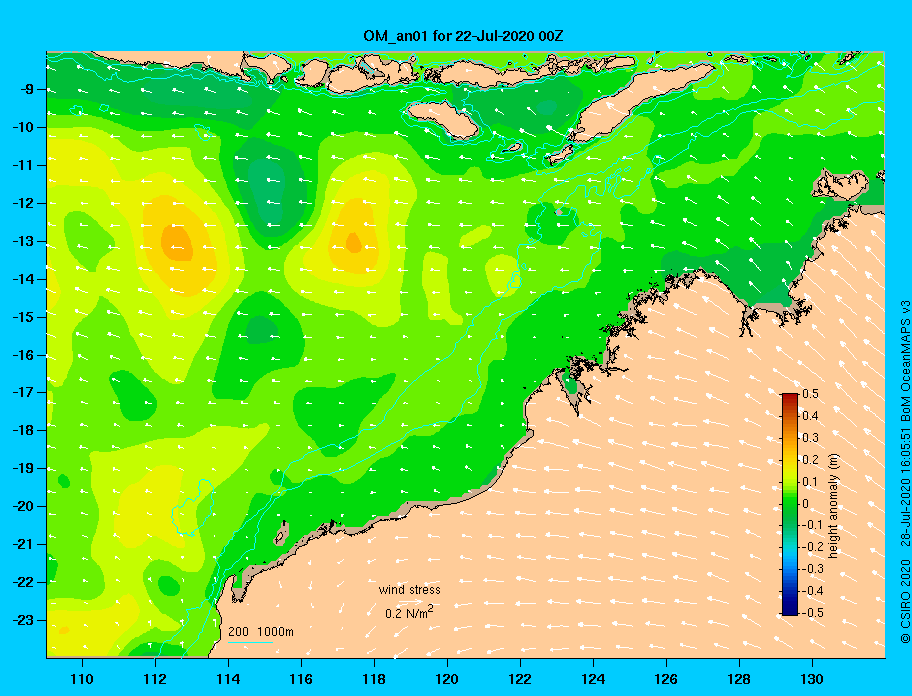Image resolution: width=912 pixels, height=696 pixels.
Task: Pick the '-20' latitude axis label
Action: pyautogui.click(x=23, y=506)
